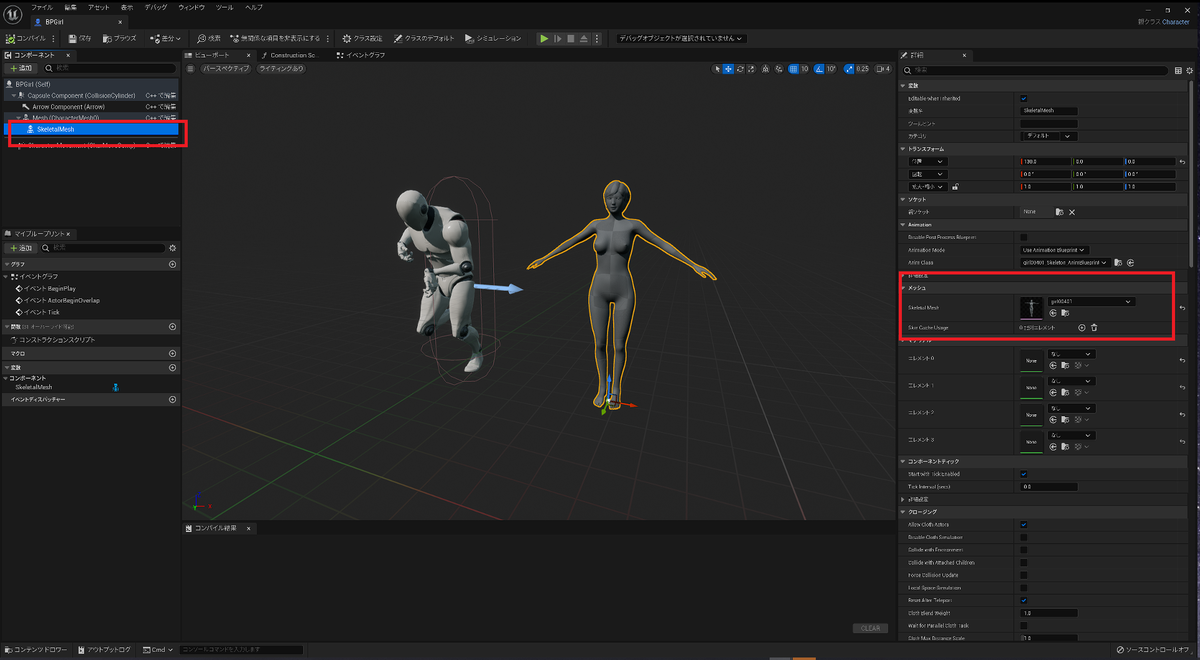The image size is (1200, 660).
Task: Select the SkeletalMesh component row
Action: pos(90,129)
